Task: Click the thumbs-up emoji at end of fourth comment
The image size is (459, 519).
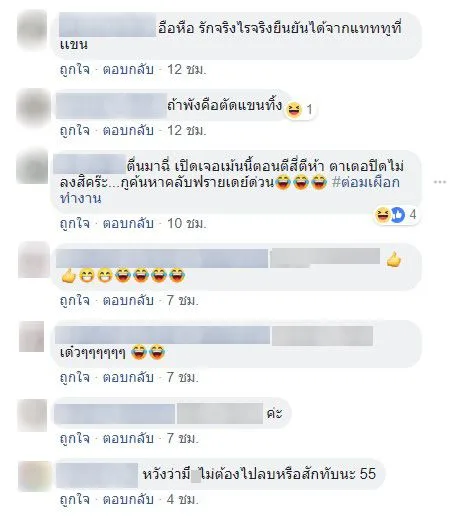Action: [x=394, y=260]
